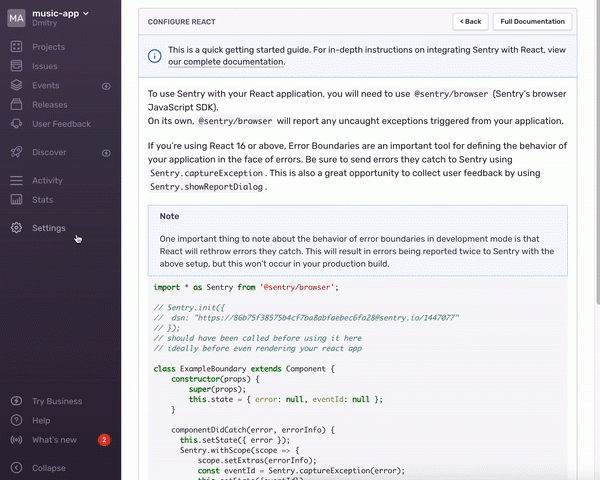This screenshot has width=600, height=480.
Task: Click the Back button
Action: [x=469, y=21]
